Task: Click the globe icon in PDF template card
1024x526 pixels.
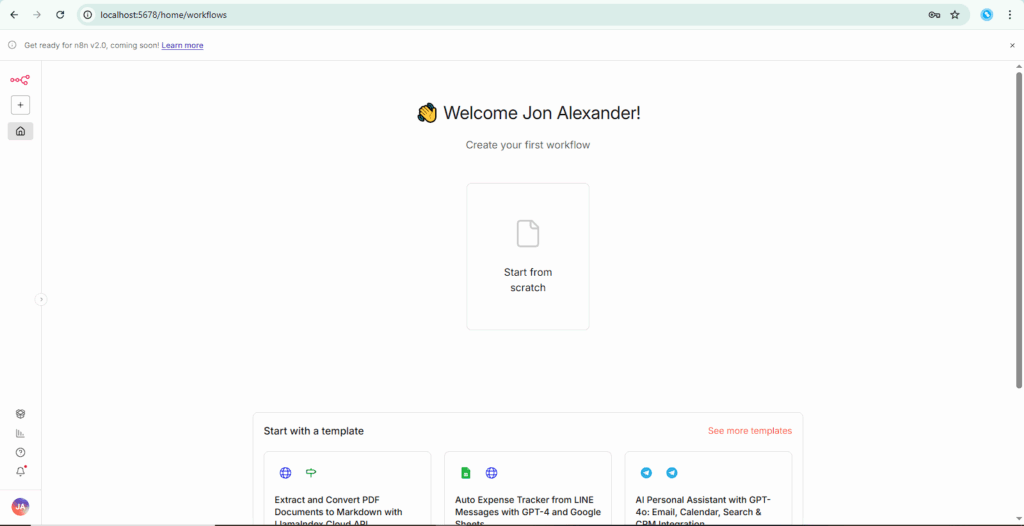Action: [285, 473]
